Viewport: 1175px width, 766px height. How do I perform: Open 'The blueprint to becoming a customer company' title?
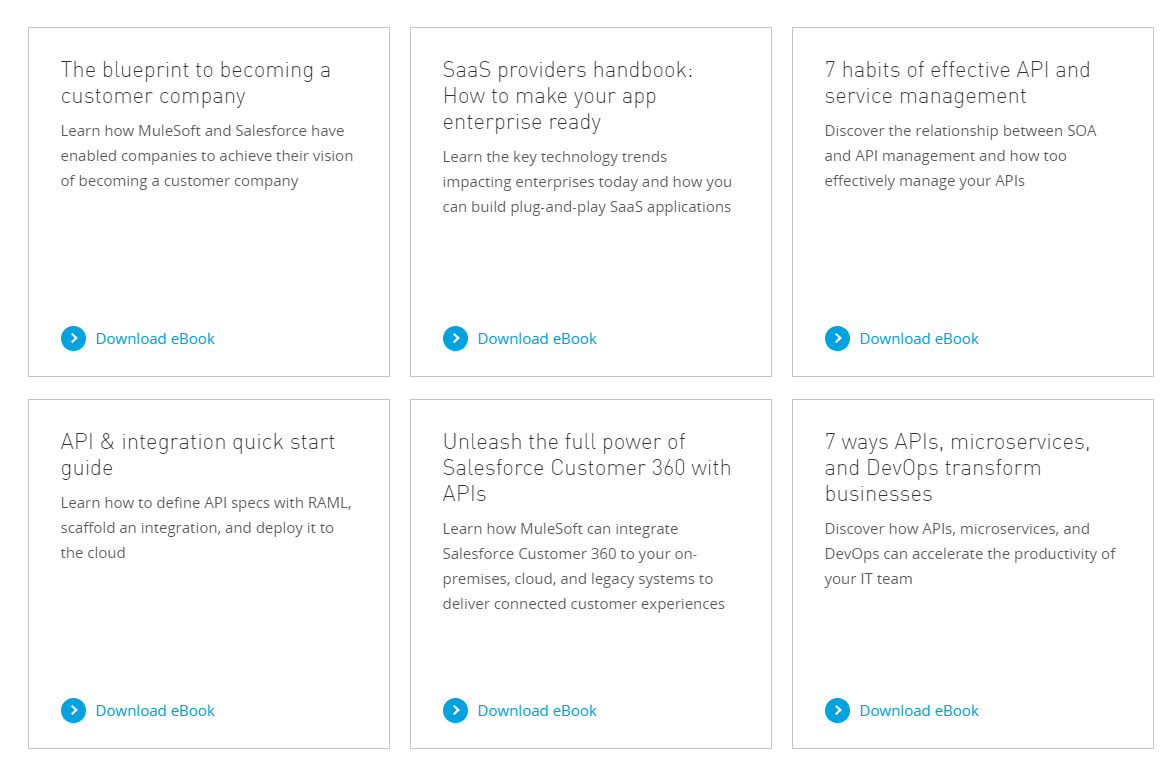point(196,82)
